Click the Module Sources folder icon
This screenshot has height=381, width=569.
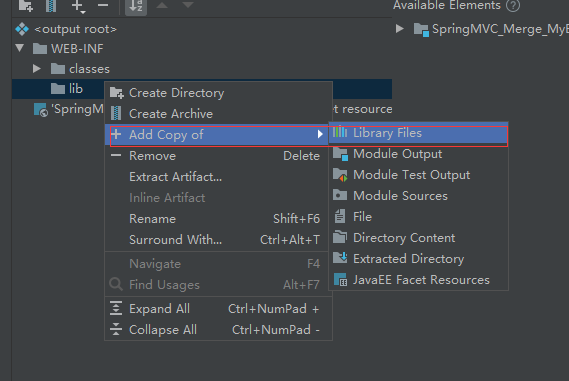340,195
